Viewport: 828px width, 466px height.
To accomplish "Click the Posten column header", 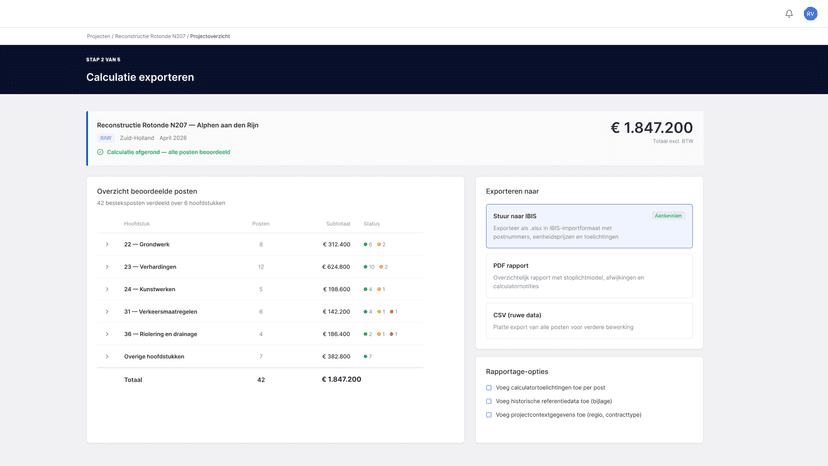I will 261,224.
